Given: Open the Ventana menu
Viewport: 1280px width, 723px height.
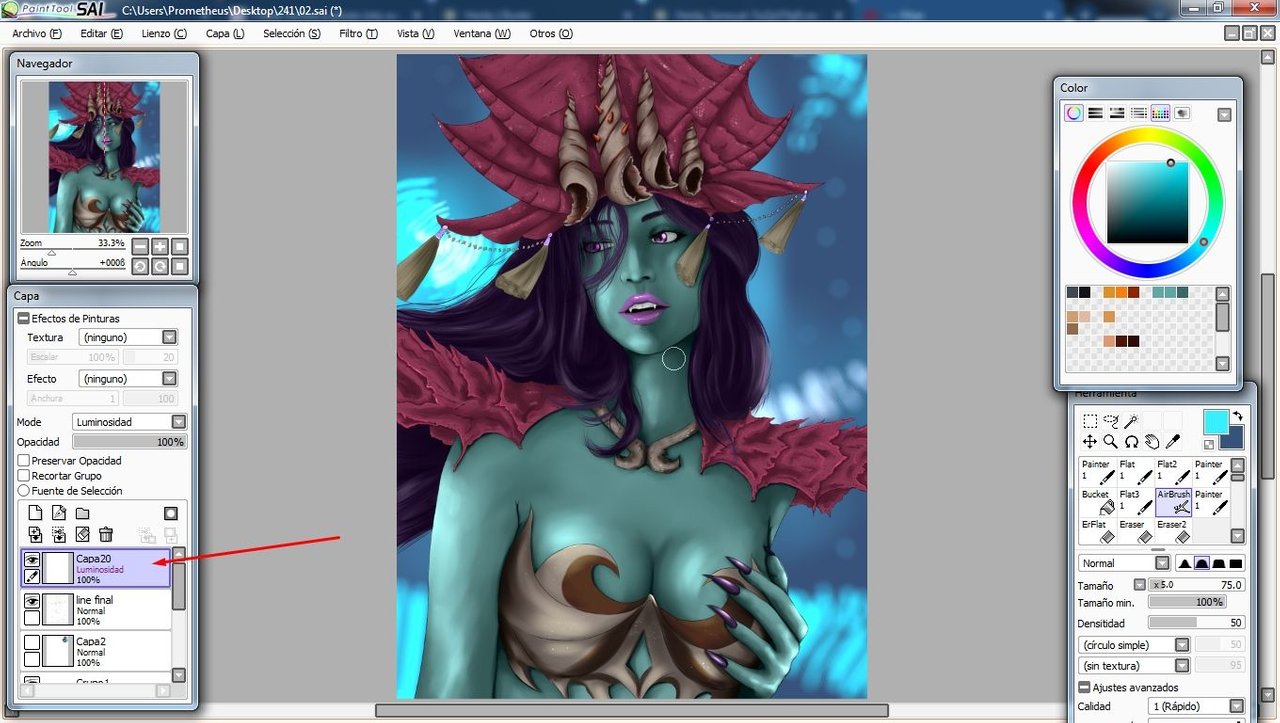Looking at the screenshot, I should pos(482,33).
